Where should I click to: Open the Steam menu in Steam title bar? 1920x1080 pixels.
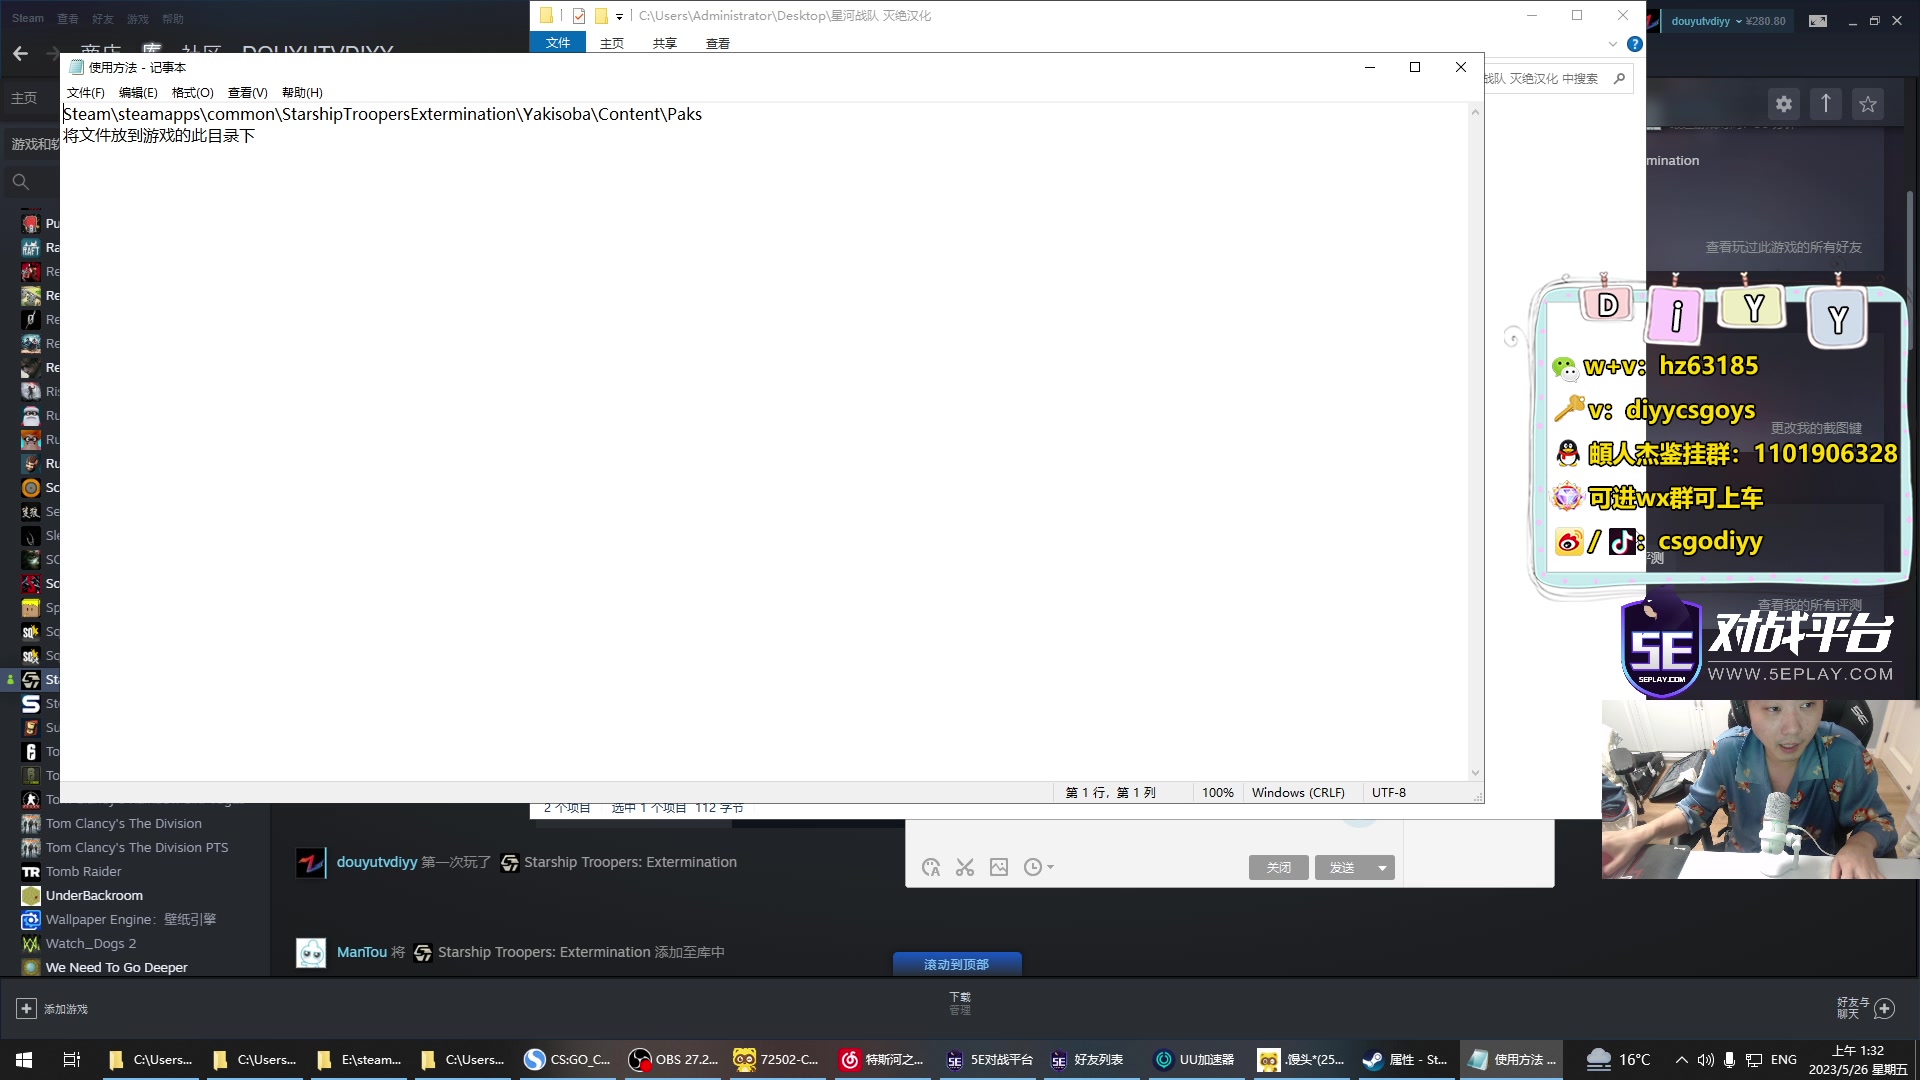pos(28,18)
